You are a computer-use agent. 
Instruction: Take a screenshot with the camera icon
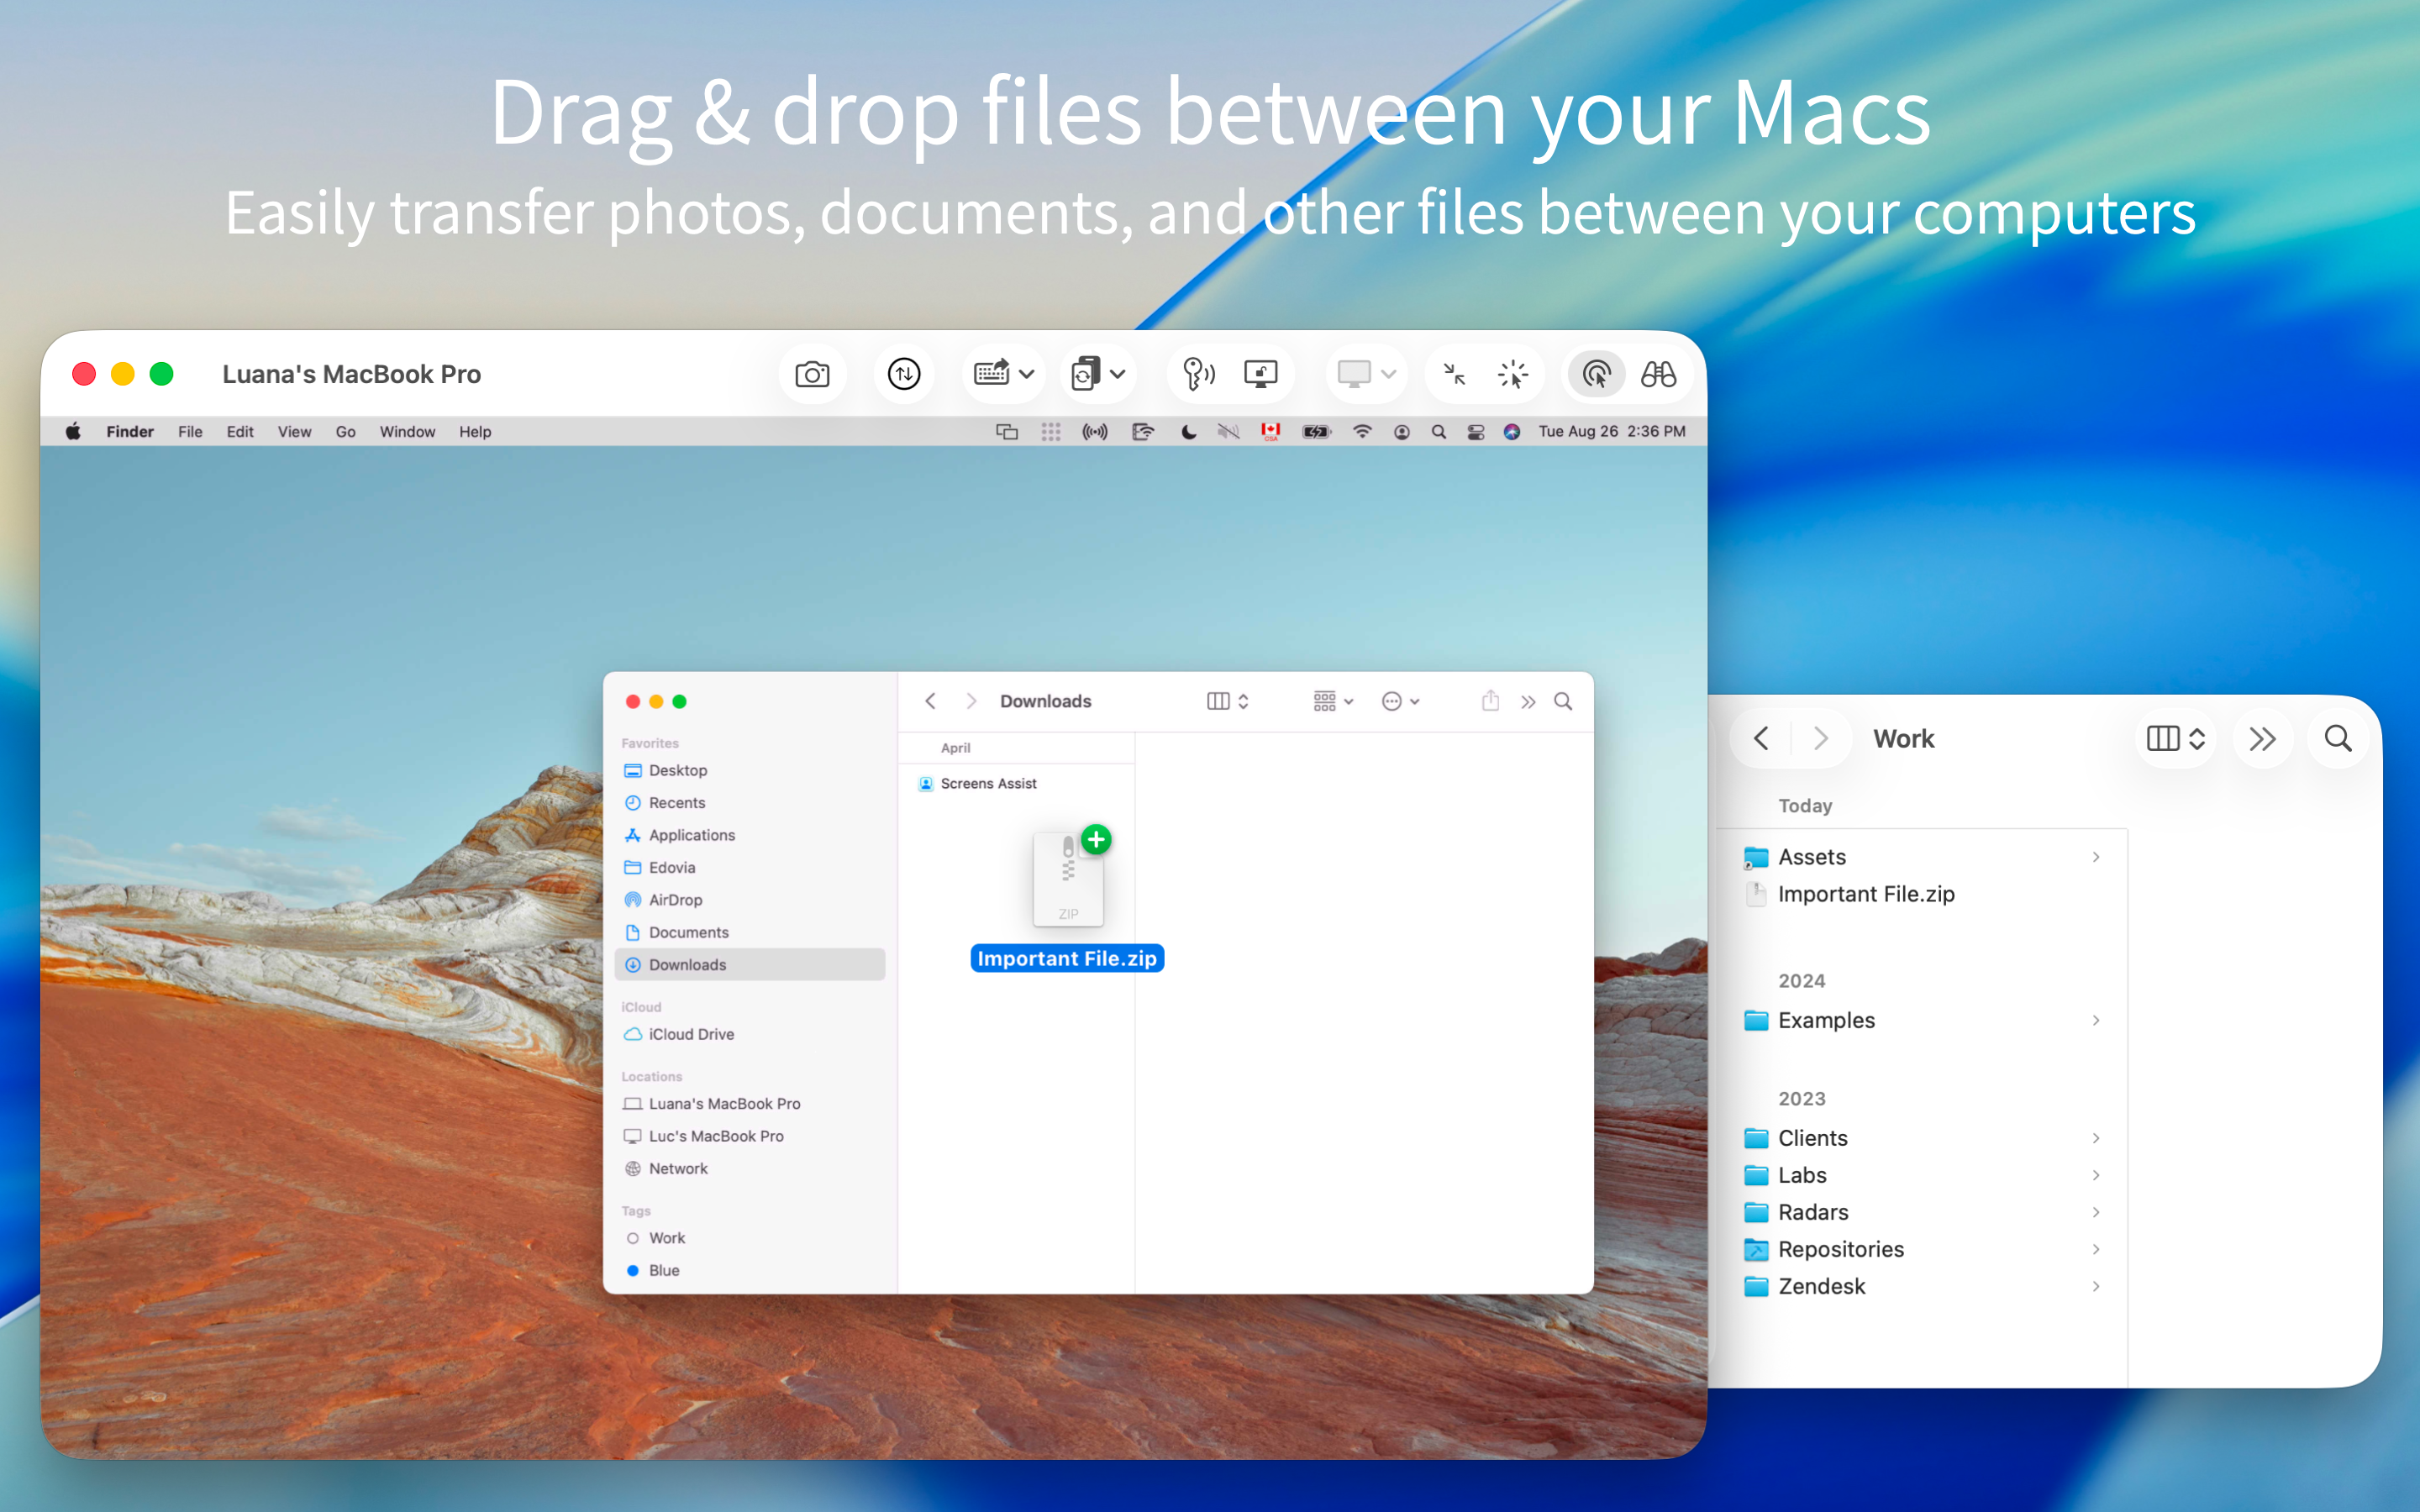tap(812, 374)
